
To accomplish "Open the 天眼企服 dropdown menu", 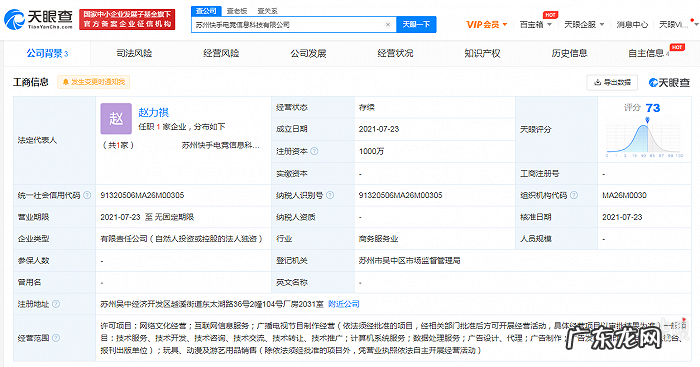I will tap(584, 25).
